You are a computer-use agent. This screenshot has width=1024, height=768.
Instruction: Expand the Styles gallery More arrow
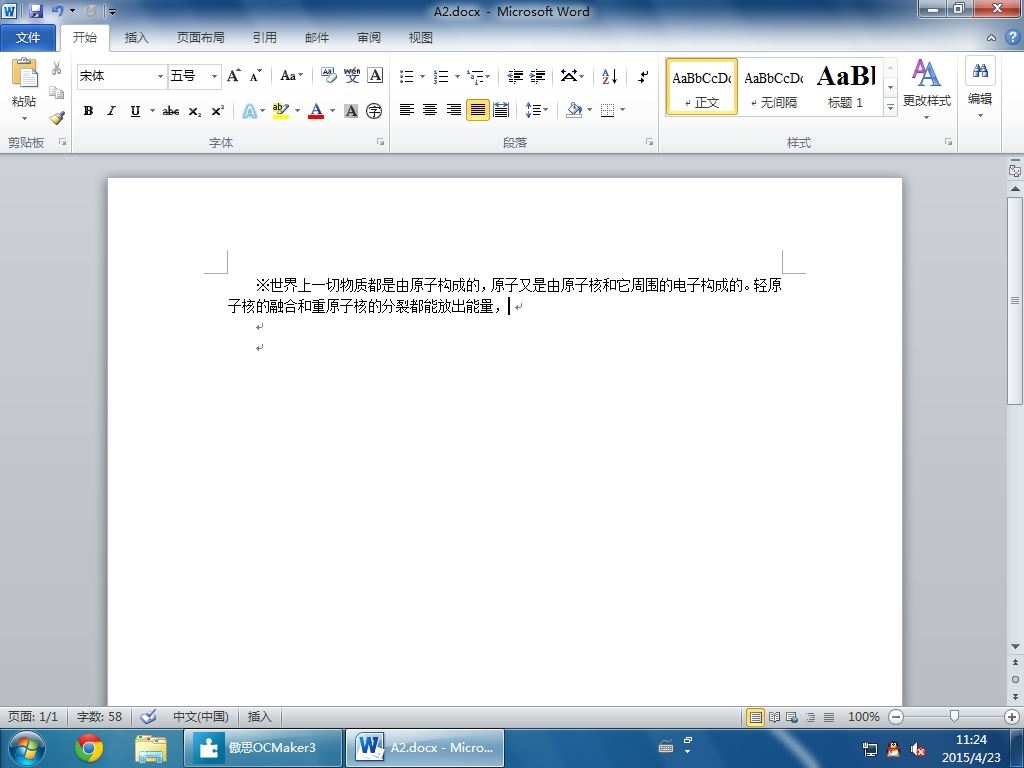[890, 107]
